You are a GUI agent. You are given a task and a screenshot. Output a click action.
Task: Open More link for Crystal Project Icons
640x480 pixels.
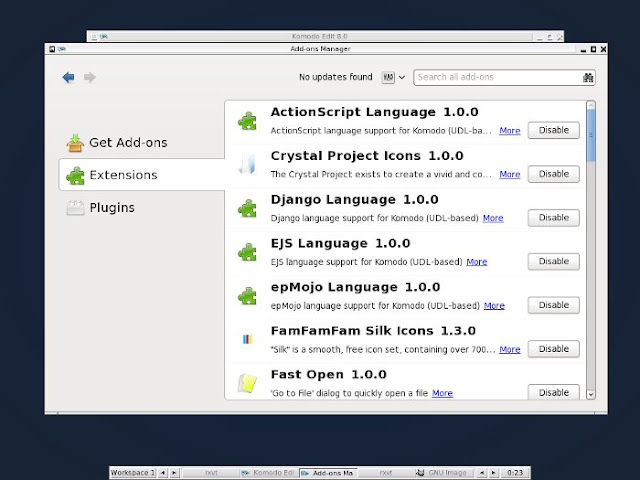coord(510,174)
